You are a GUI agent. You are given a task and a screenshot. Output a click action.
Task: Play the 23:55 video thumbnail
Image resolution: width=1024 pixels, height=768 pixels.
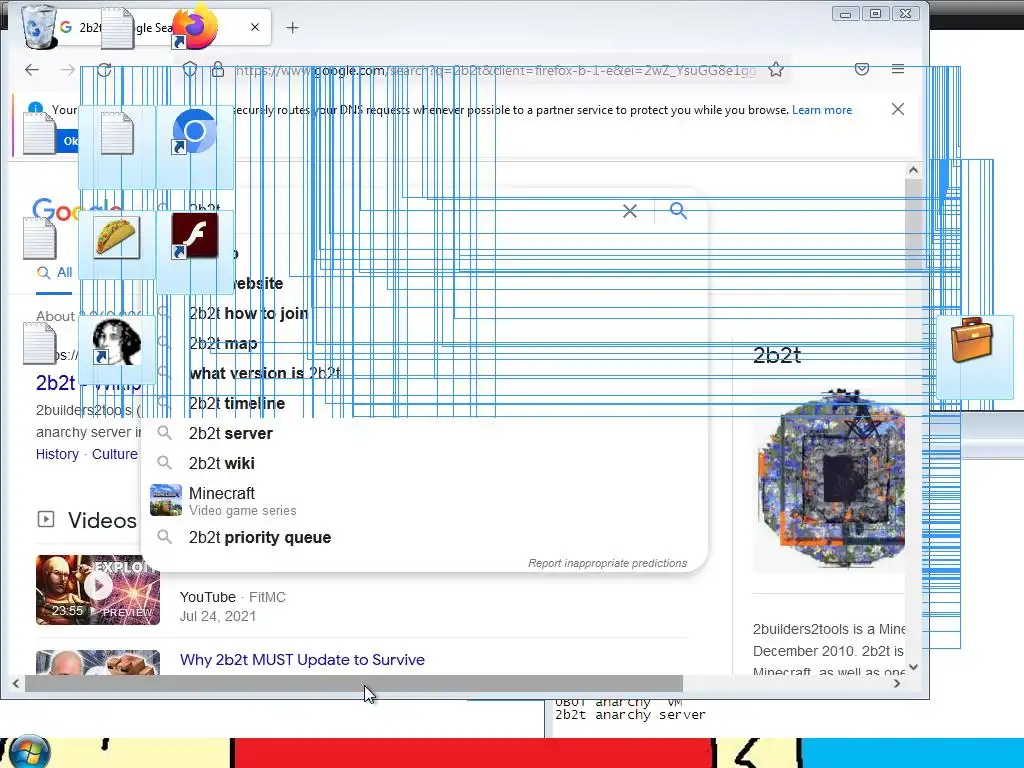98,590
